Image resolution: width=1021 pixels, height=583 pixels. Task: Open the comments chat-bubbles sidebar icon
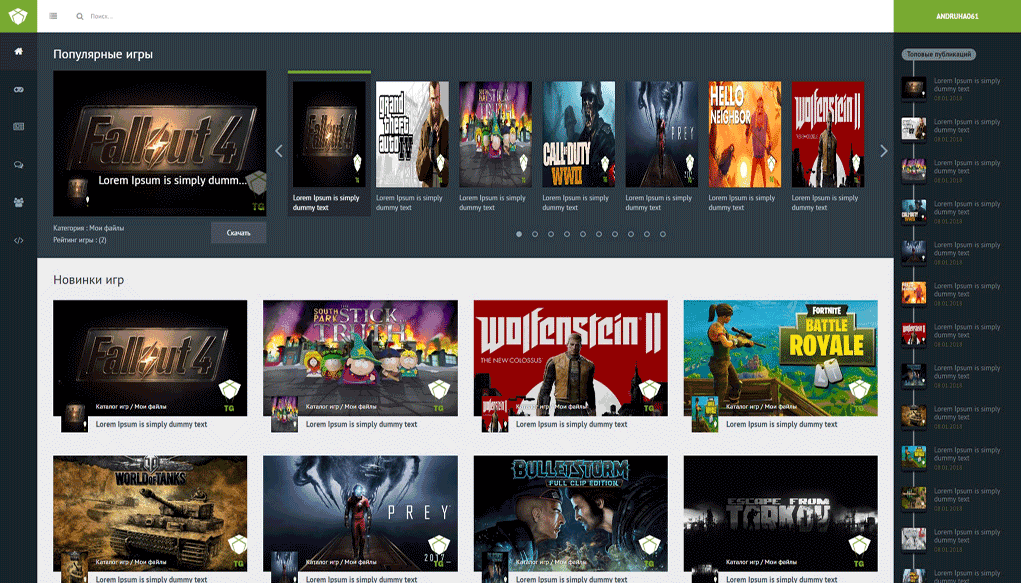tap(18, 165)
